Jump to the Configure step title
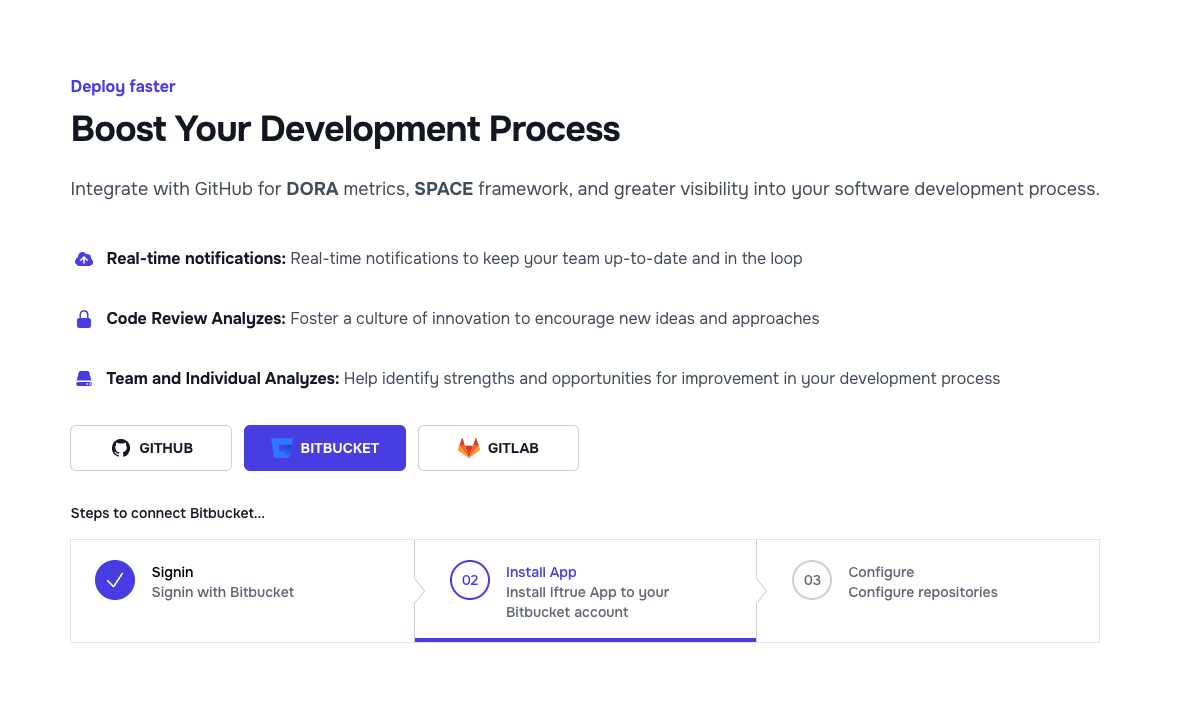This screenshot has height=719, width=1189. click(x=881, y=572)
